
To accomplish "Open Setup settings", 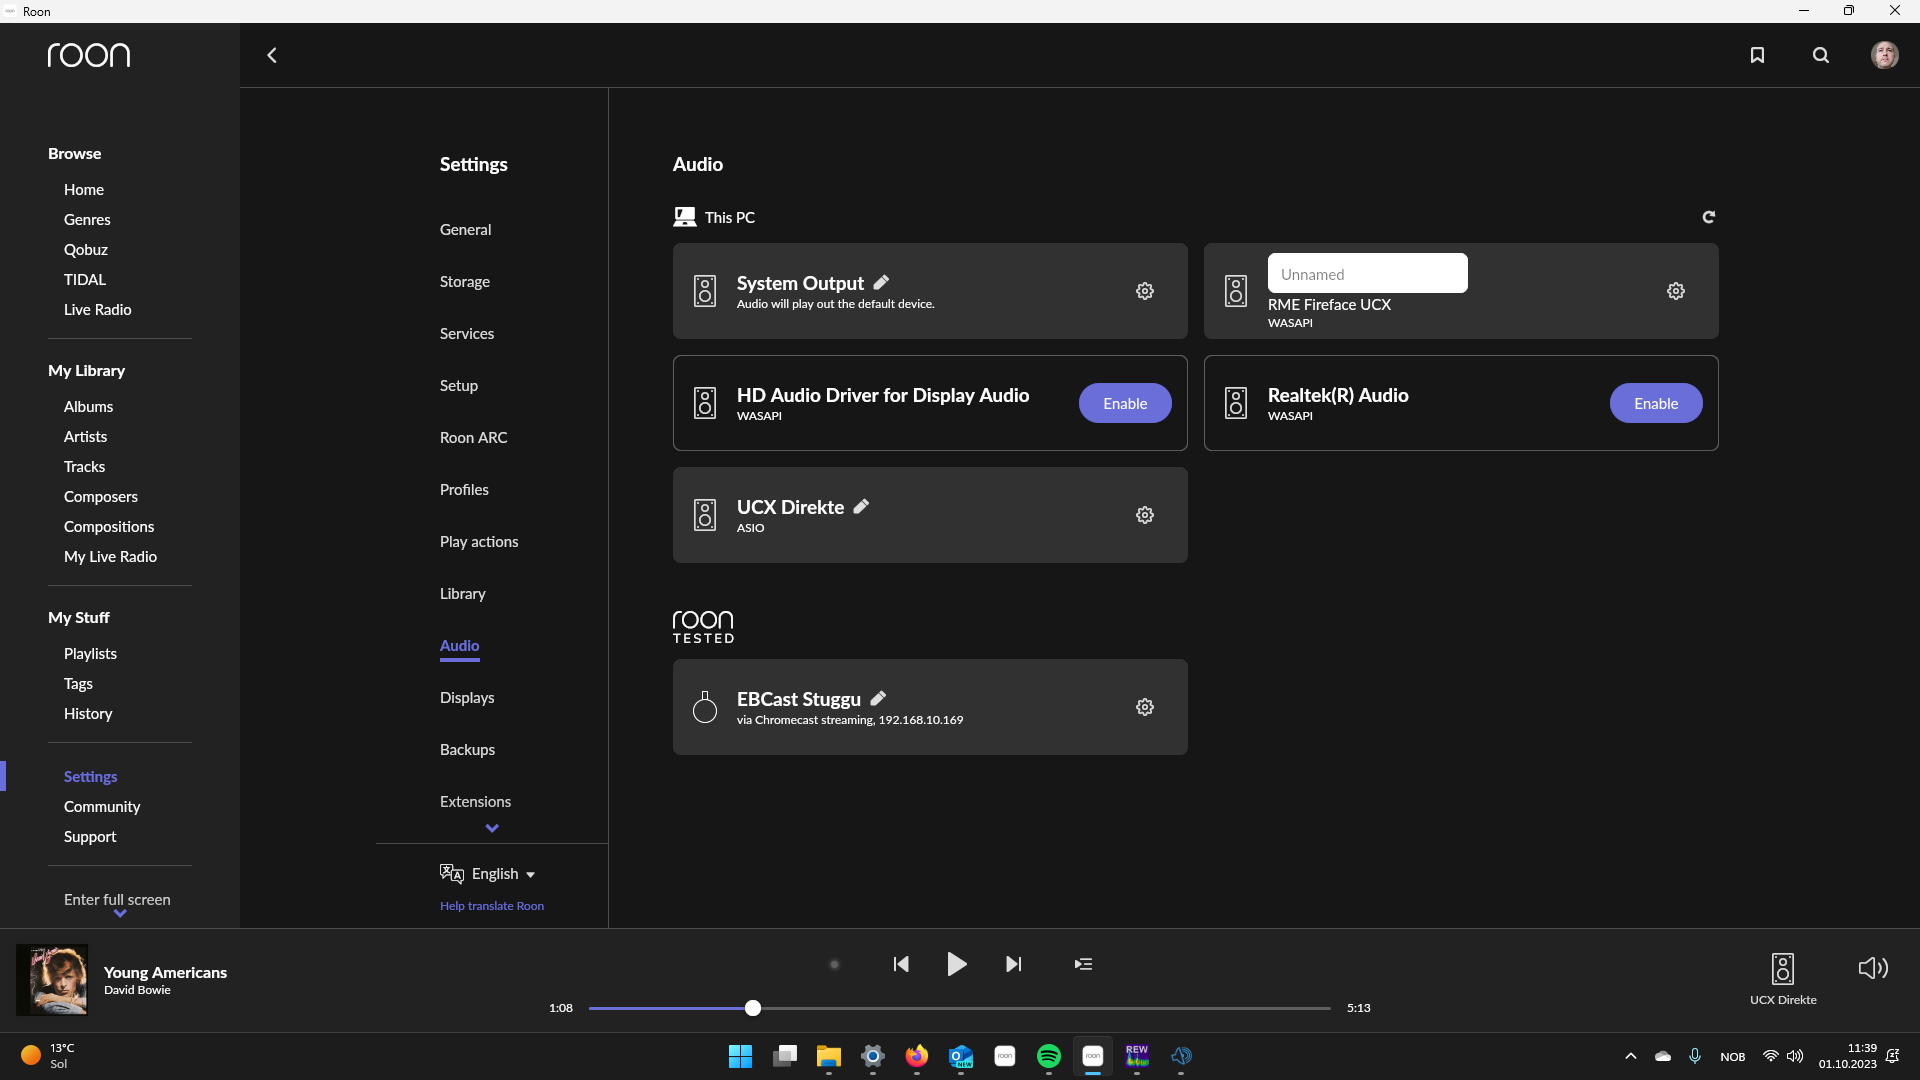I will [459, 386].
